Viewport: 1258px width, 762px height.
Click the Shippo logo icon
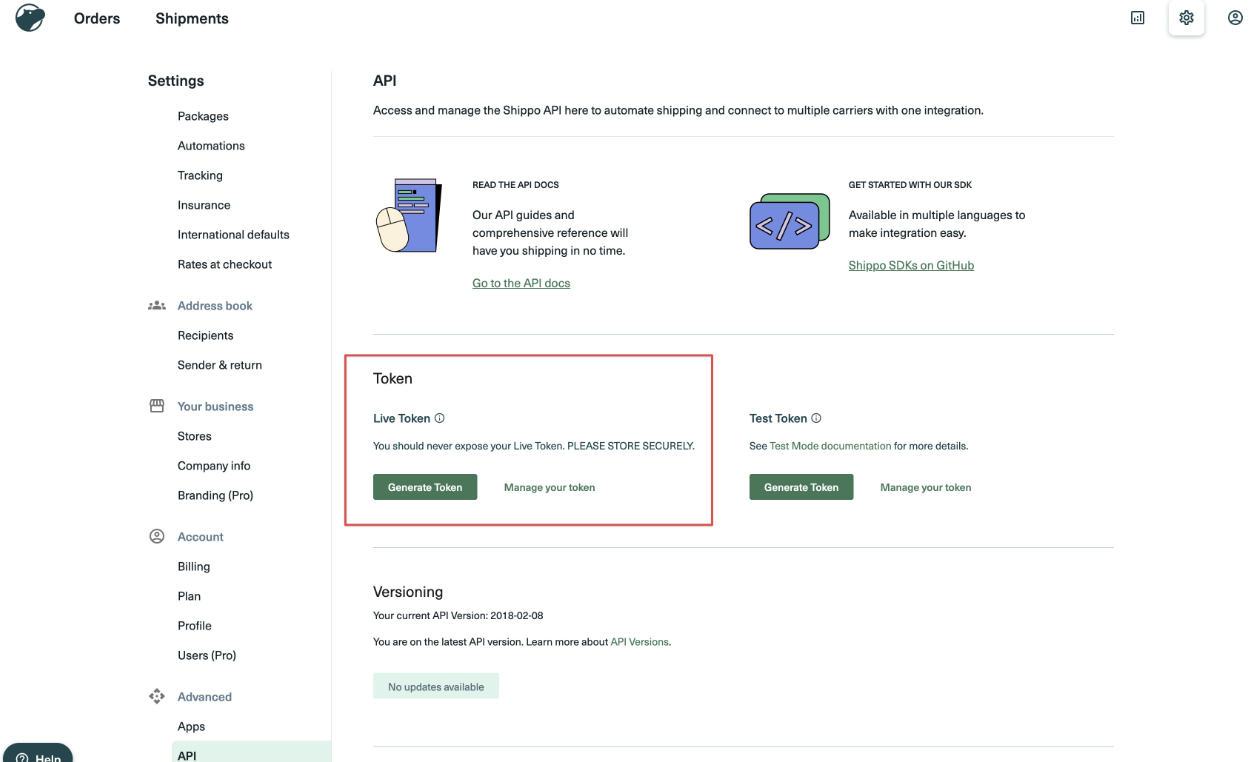click(x=30, y=18)
